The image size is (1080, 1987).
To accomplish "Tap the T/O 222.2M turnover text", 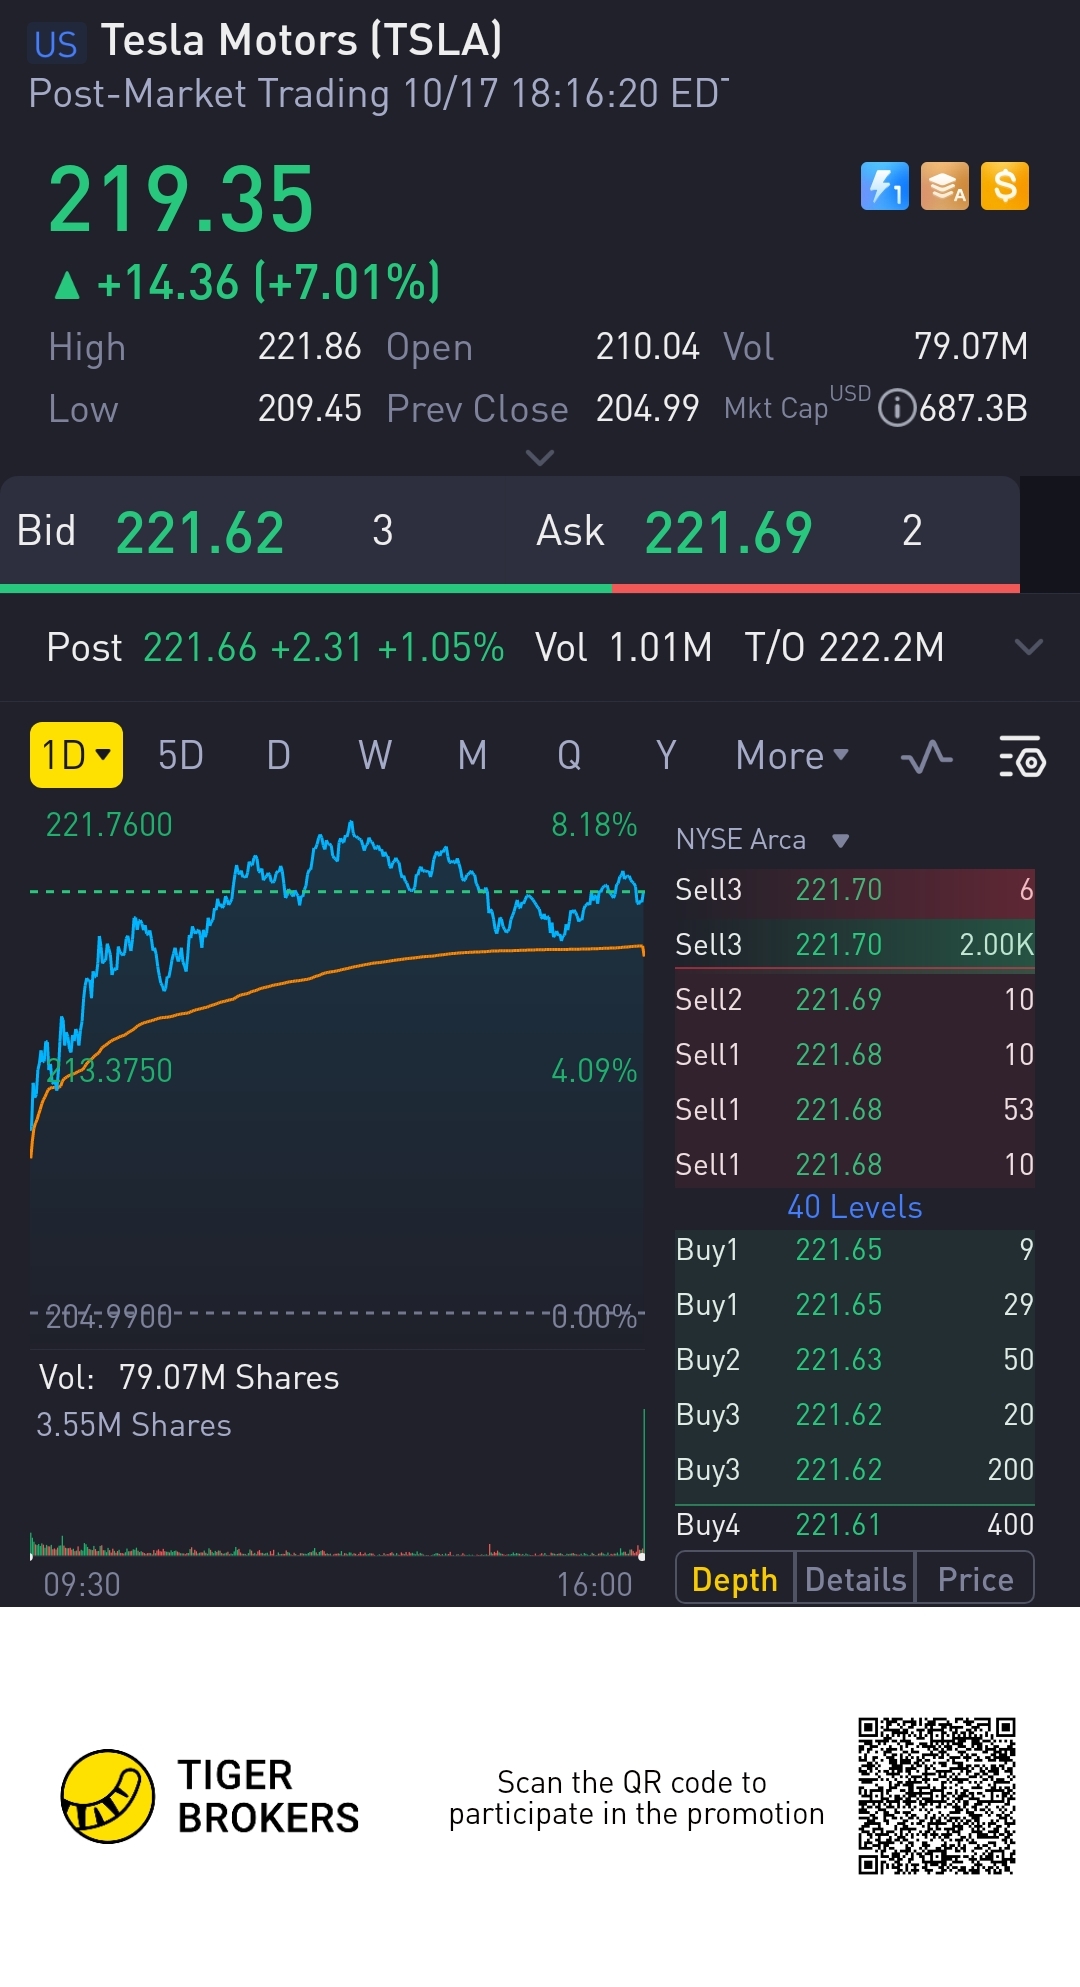I will (x=844, y=647).
